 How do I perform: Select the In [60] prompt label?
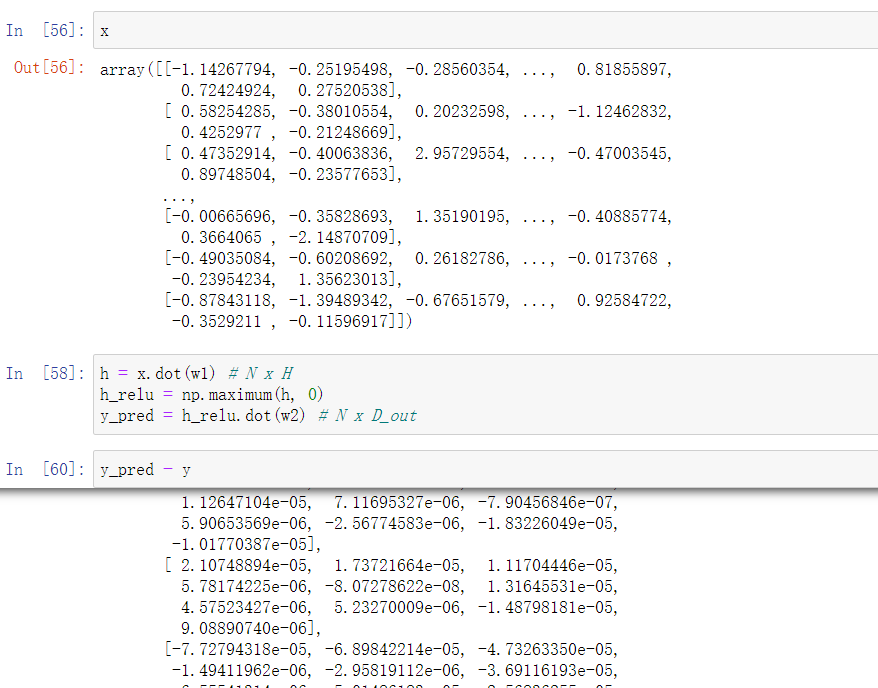coord(45,469)
